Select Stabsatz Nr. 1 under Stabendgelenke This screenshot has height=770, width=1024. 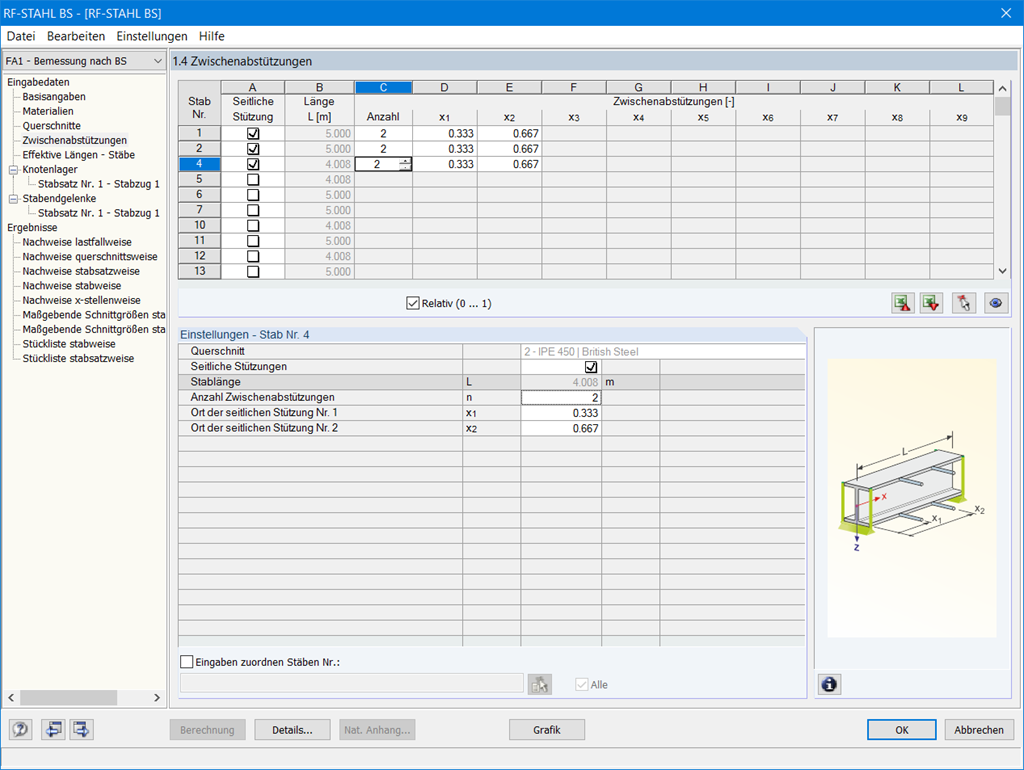tap(99, 213)
